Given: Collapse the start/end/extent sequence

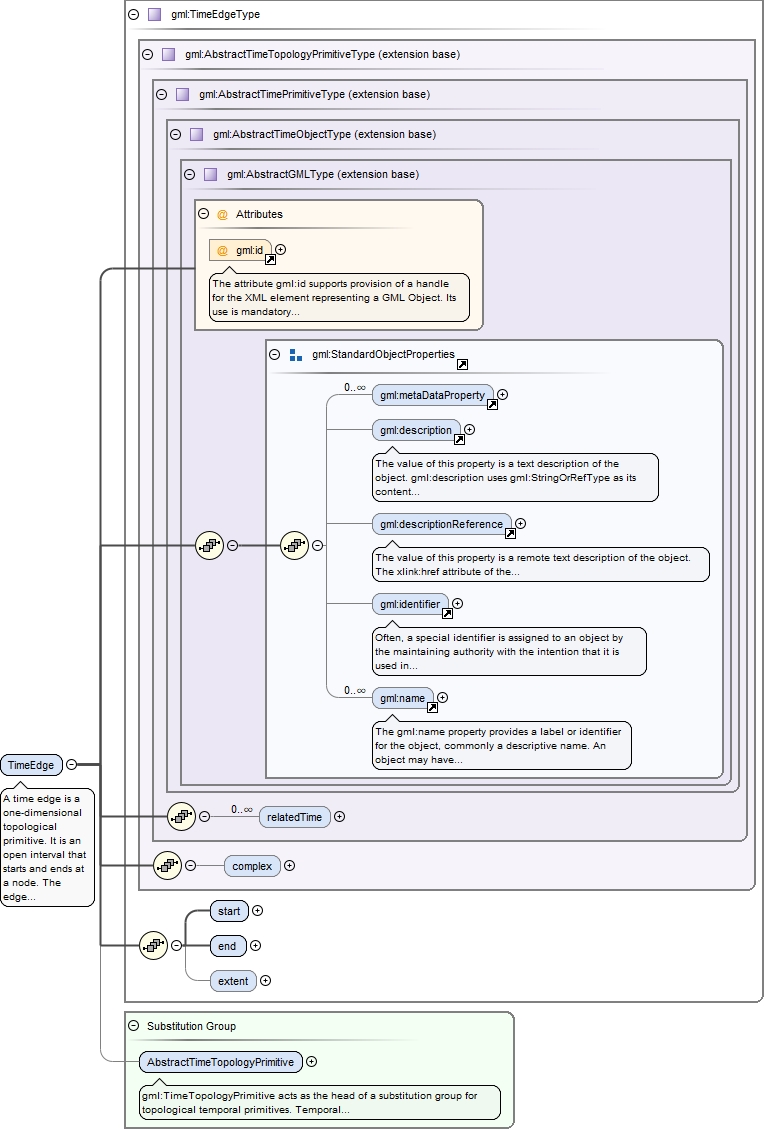Looking at the screenshot, I should tap(176, 946).
